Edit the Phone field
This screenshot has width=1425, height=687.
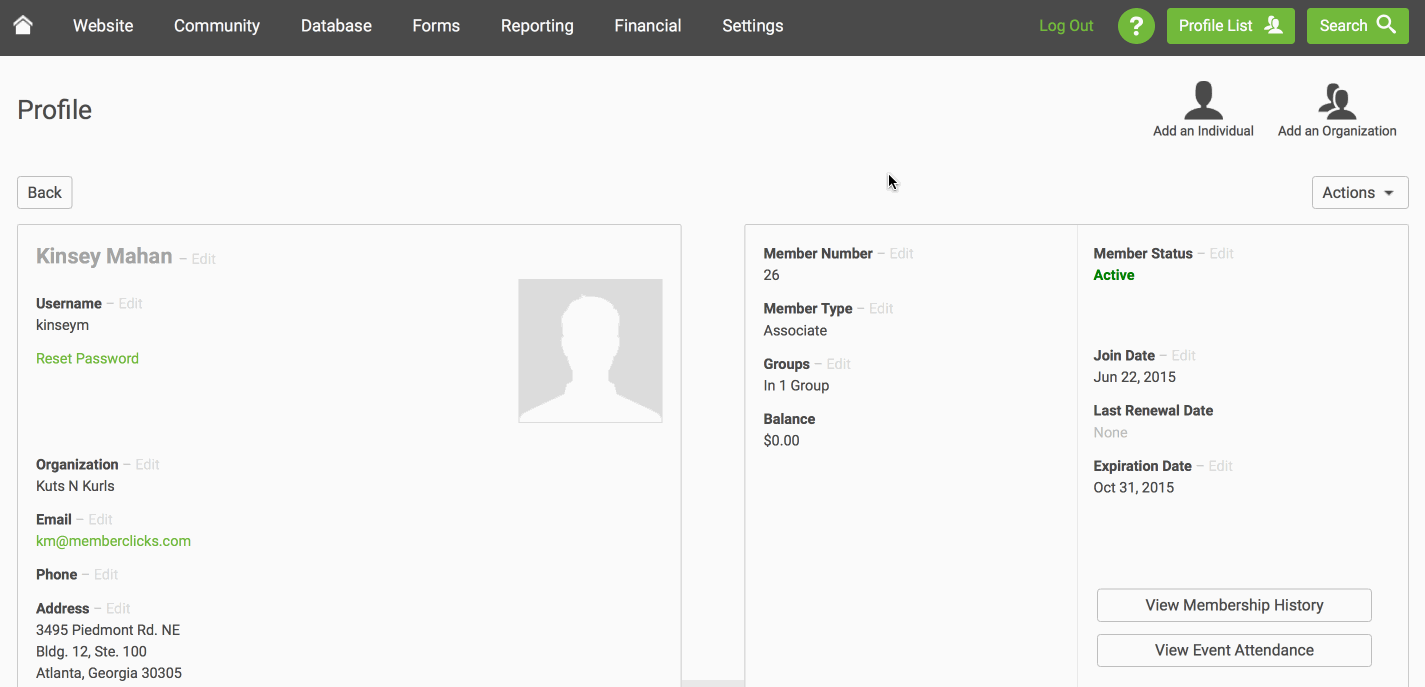click(x=106, y=575)
